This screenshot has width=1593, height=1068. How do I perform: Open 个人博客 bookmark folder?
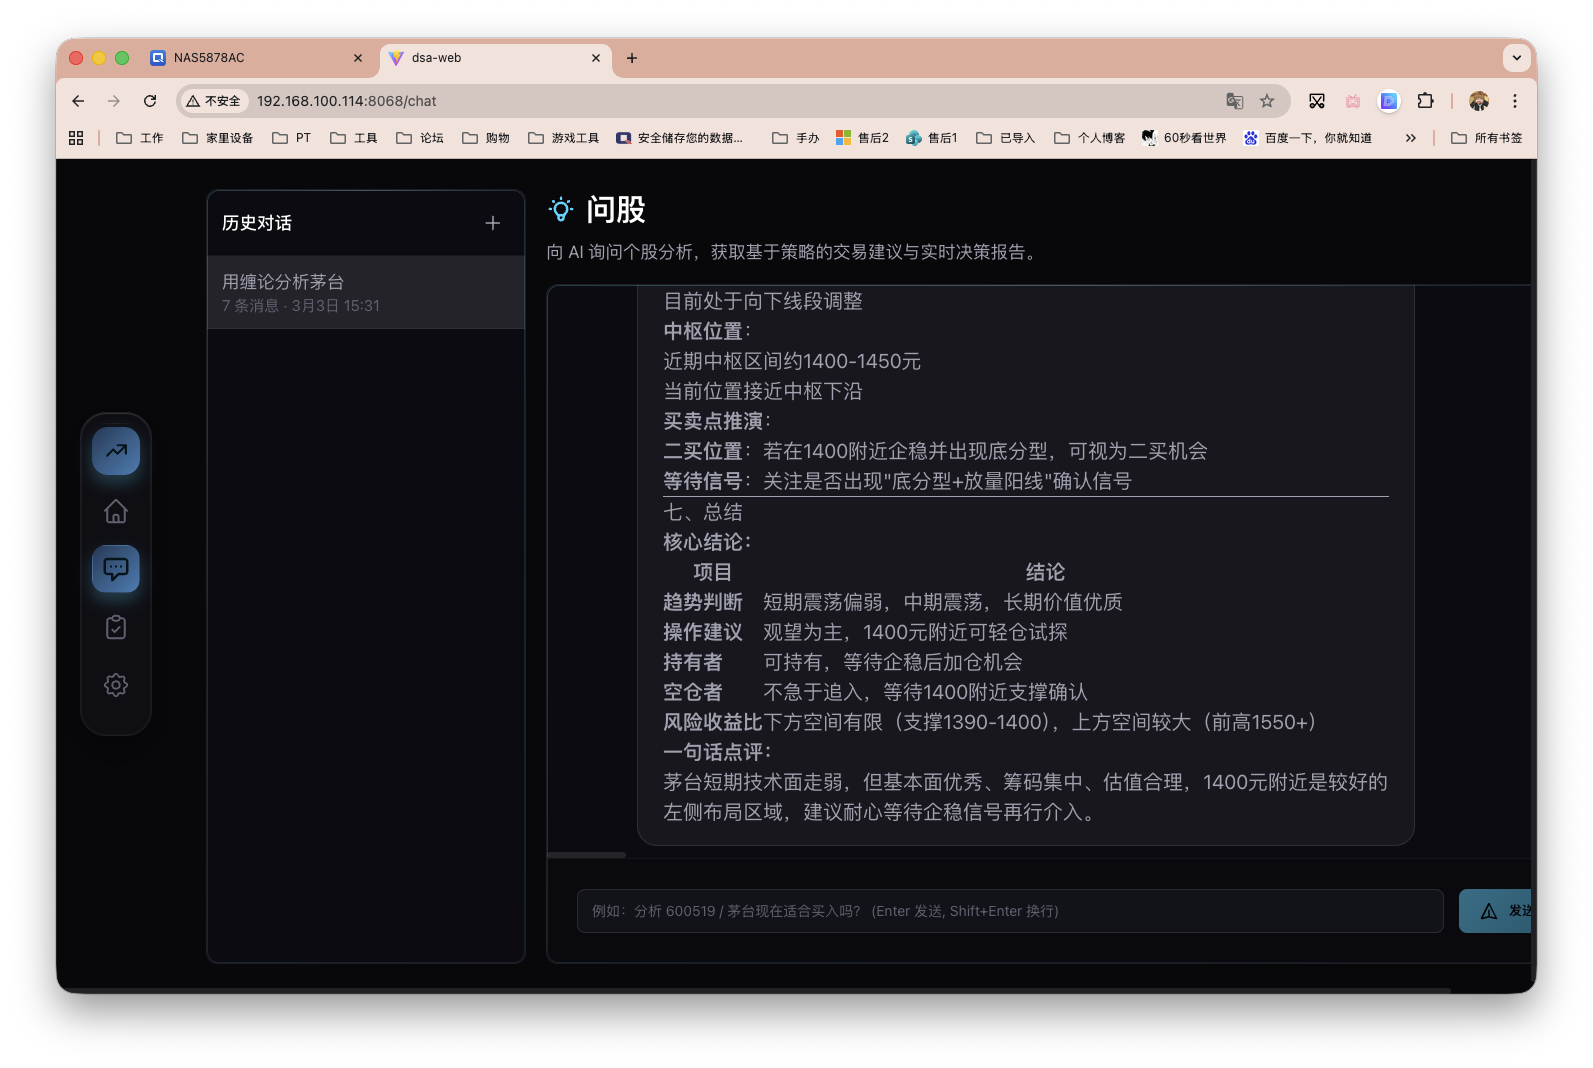(1090, 138)
